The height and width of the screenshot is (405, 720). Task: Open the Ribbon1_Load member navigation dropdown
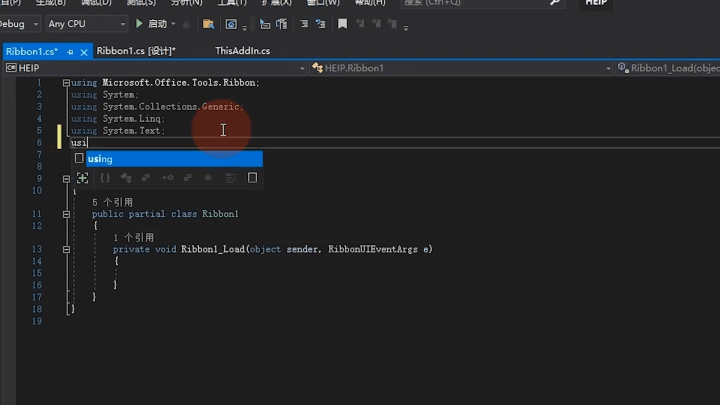[x=668, y=68]
